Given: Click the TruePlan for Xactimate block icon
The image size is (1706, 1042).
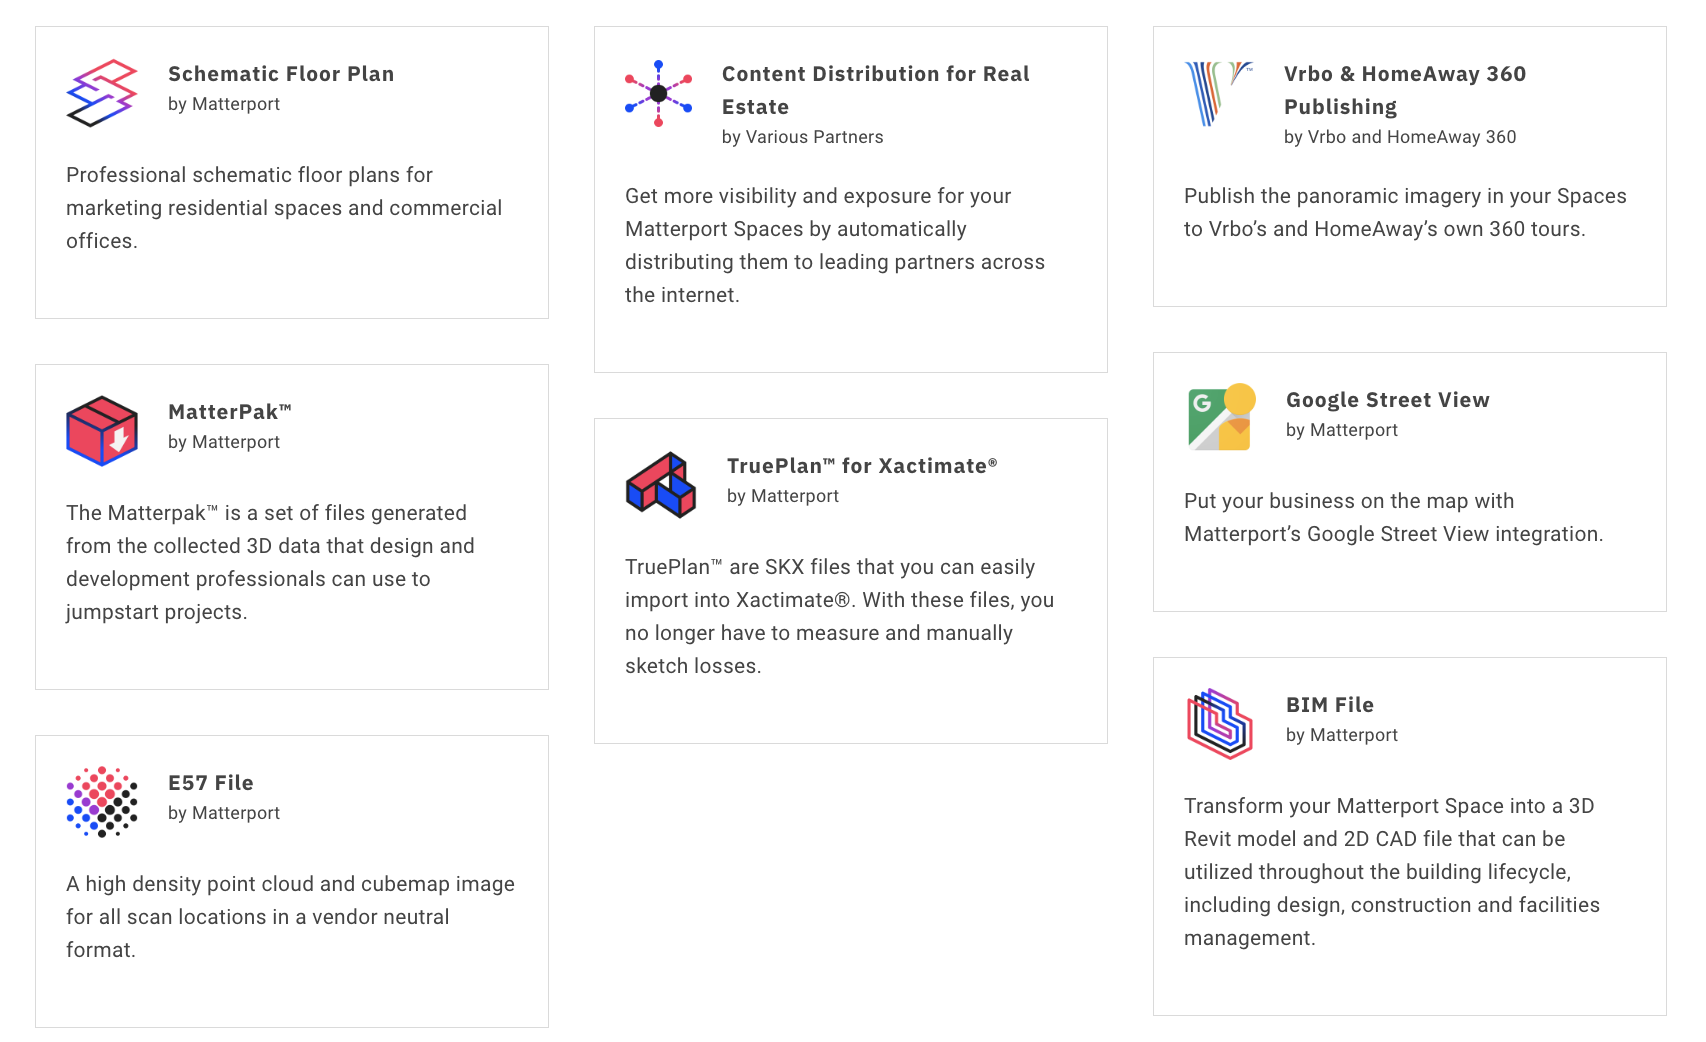Looking at the screenshot, I should [661, 485].
